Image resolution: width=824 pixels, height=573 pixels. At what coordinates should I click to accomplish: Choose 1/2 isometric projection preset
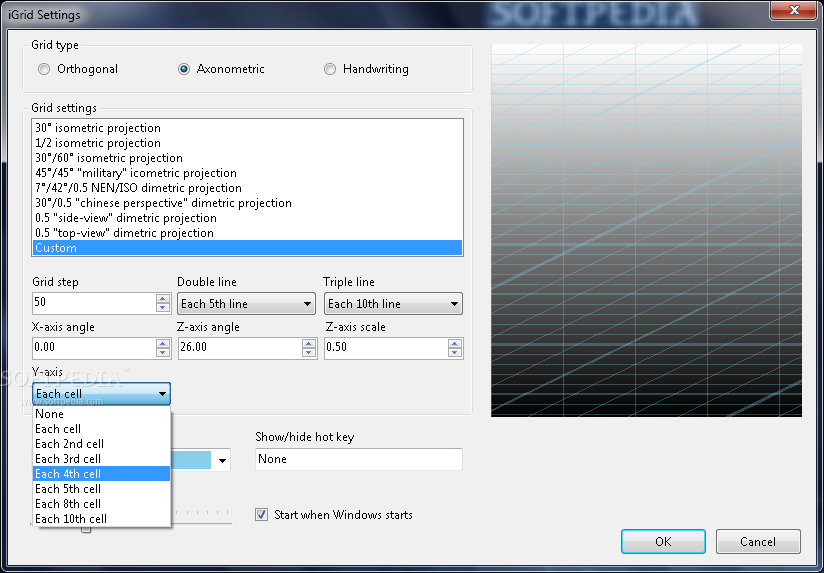pos(247,143)
